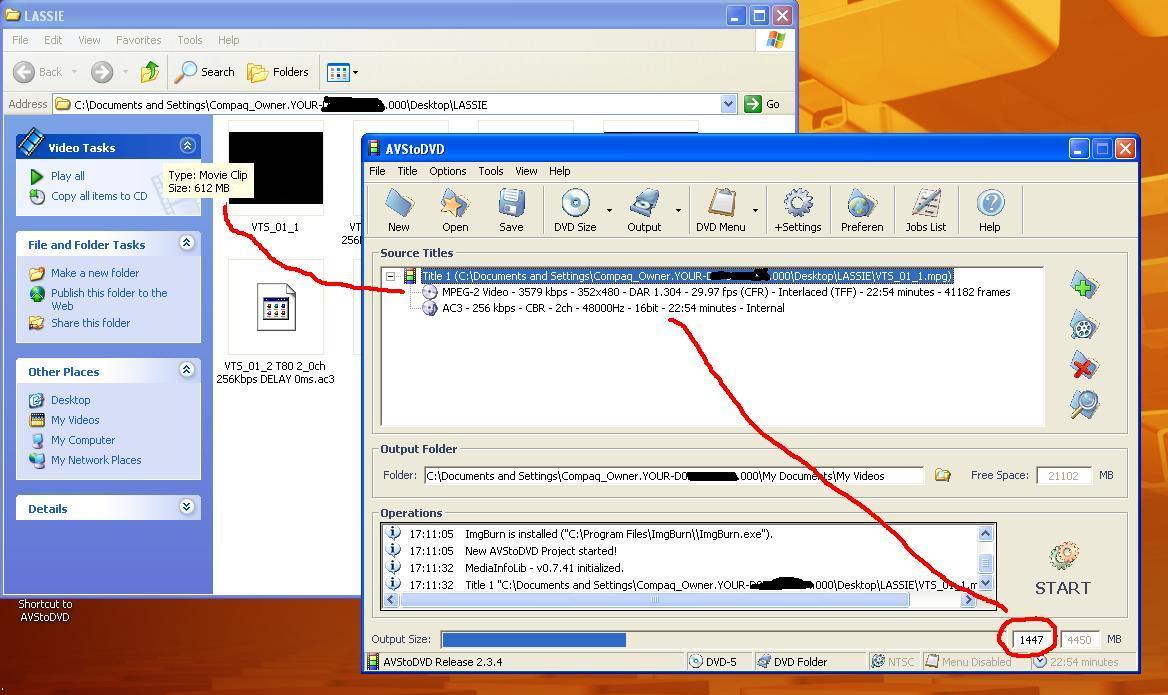Click the Operations log scroll down arrow
Viewport: 1168px width, 695px height.
986,583
